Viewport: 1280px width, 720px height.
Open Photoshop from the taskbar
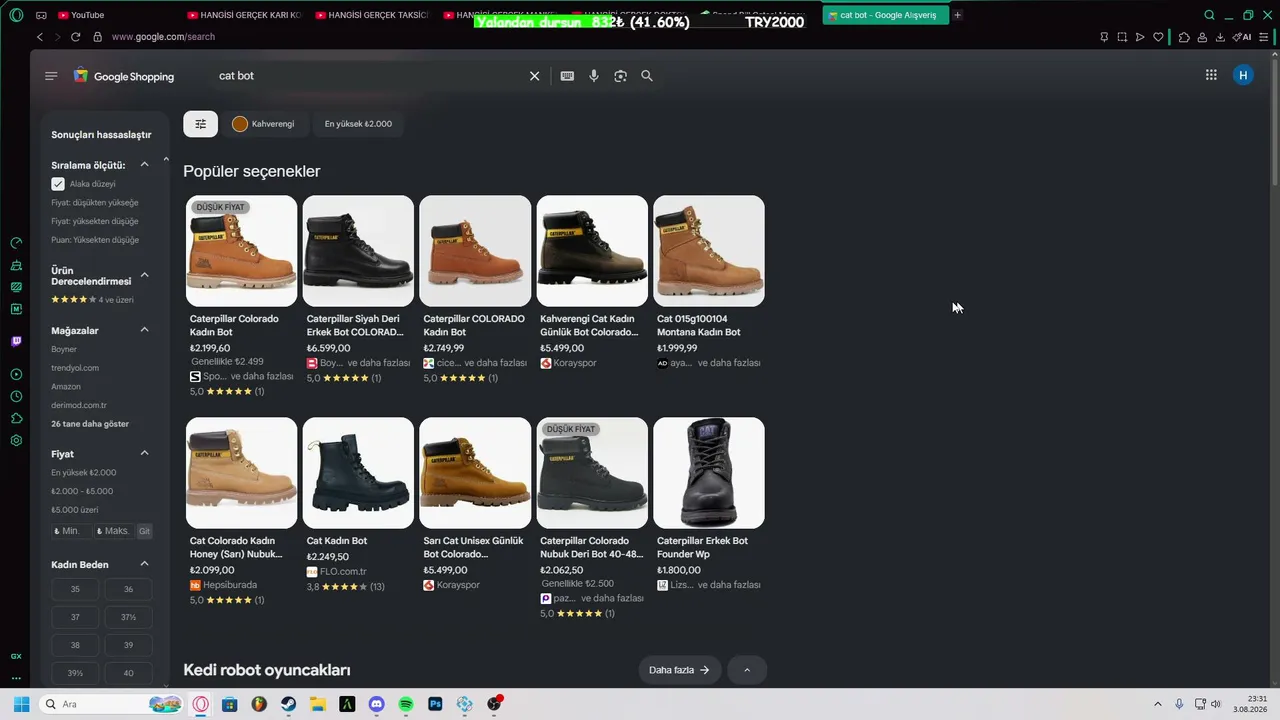coord(435,704)
